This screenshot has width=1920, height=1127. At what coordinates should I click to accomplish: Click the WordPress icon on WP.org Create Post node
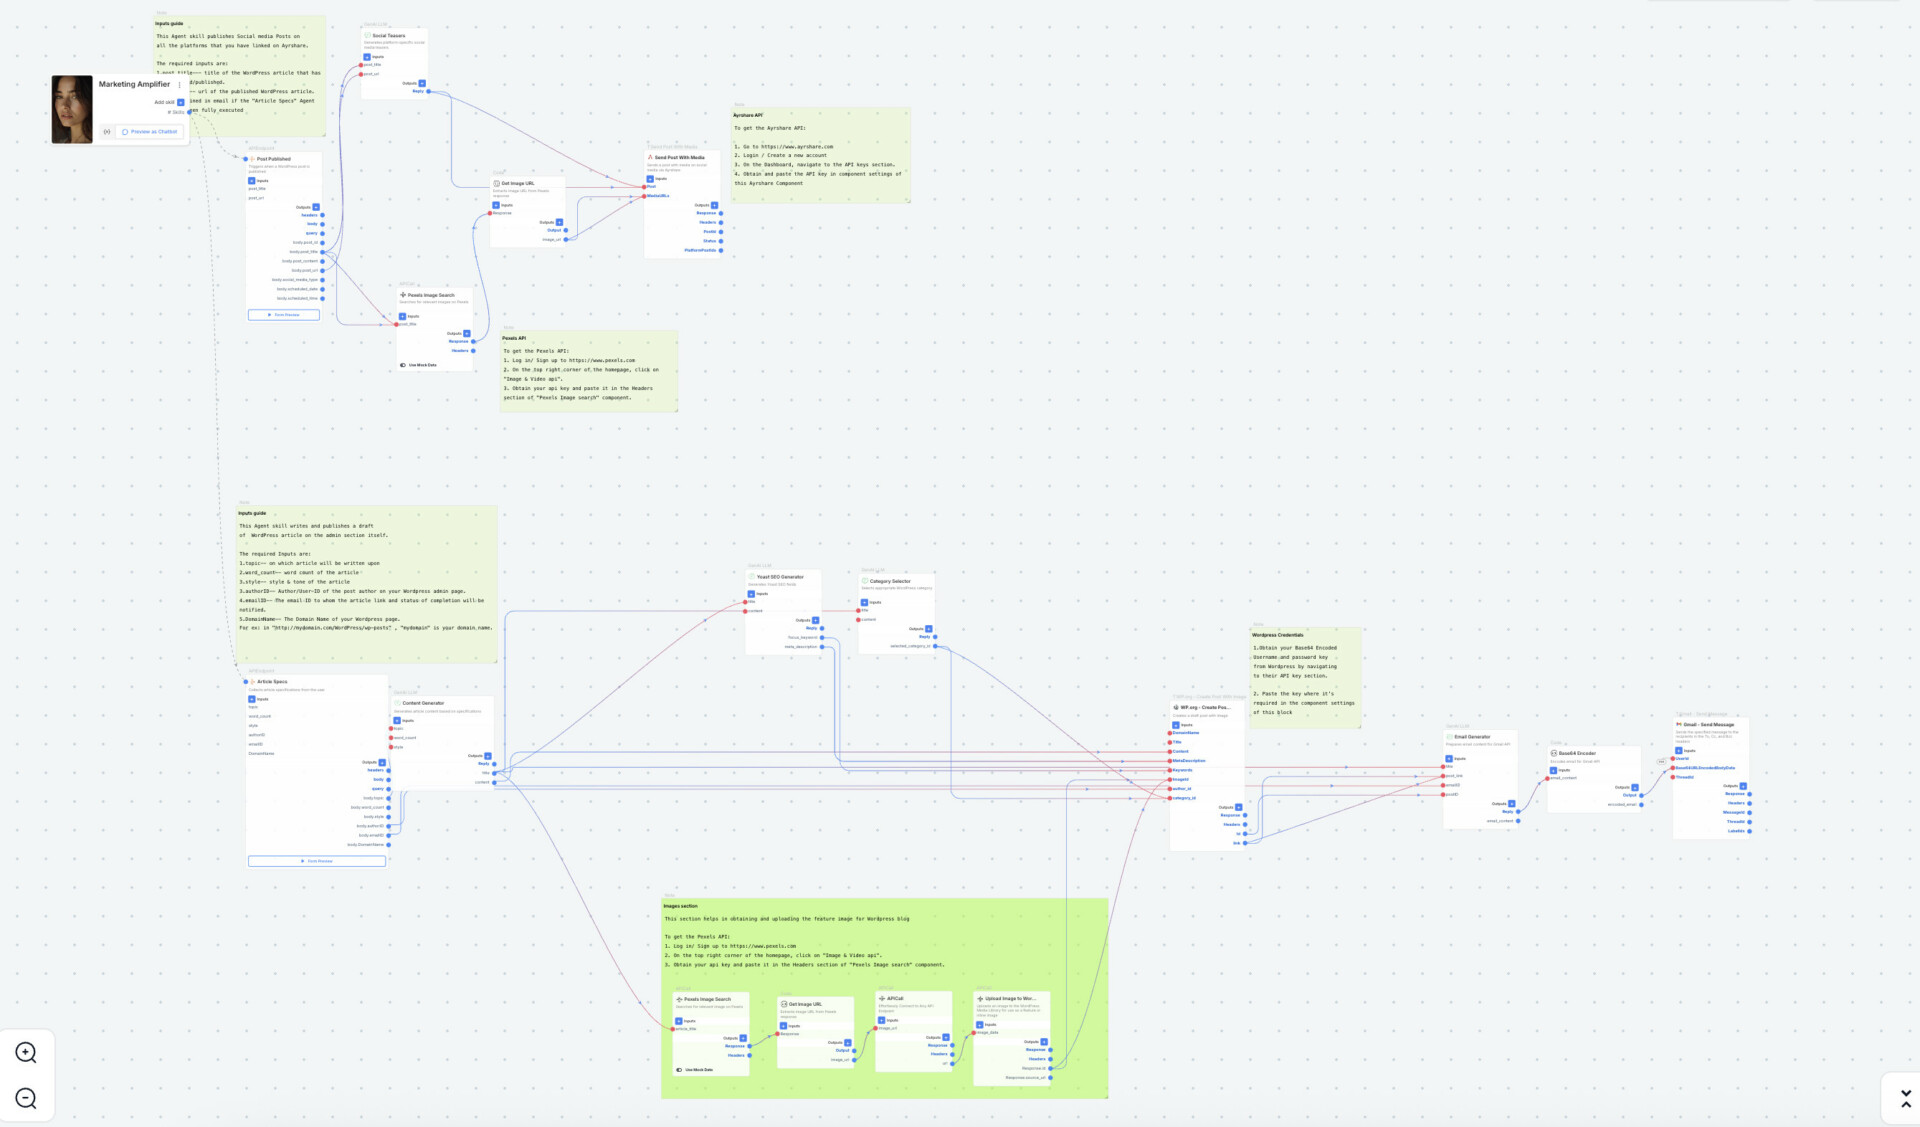click(1176, 707)
